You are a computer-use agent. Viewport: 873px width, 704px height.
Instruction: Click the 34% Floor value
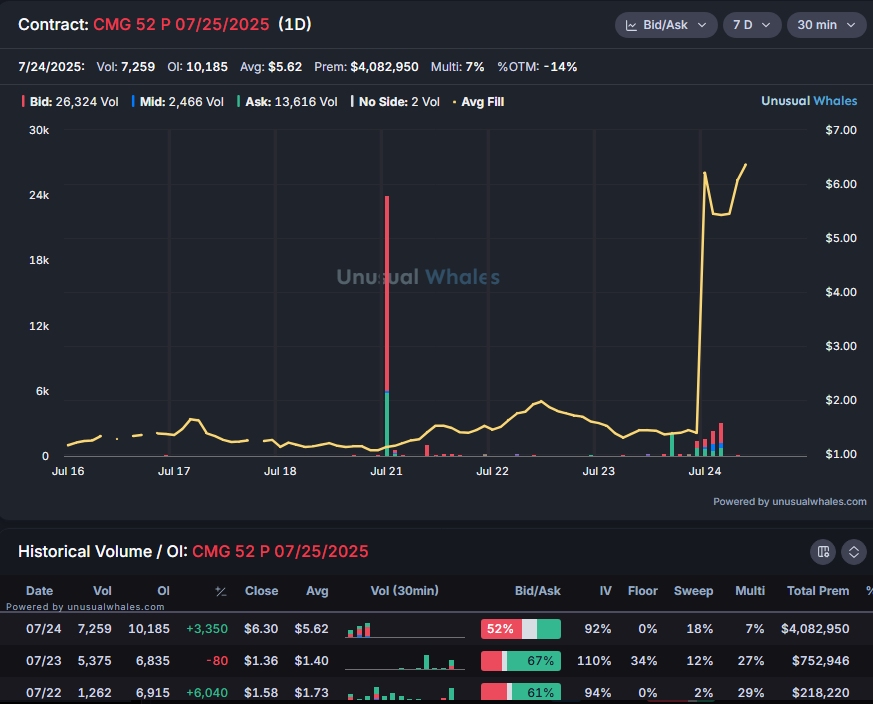pos(644,661)
